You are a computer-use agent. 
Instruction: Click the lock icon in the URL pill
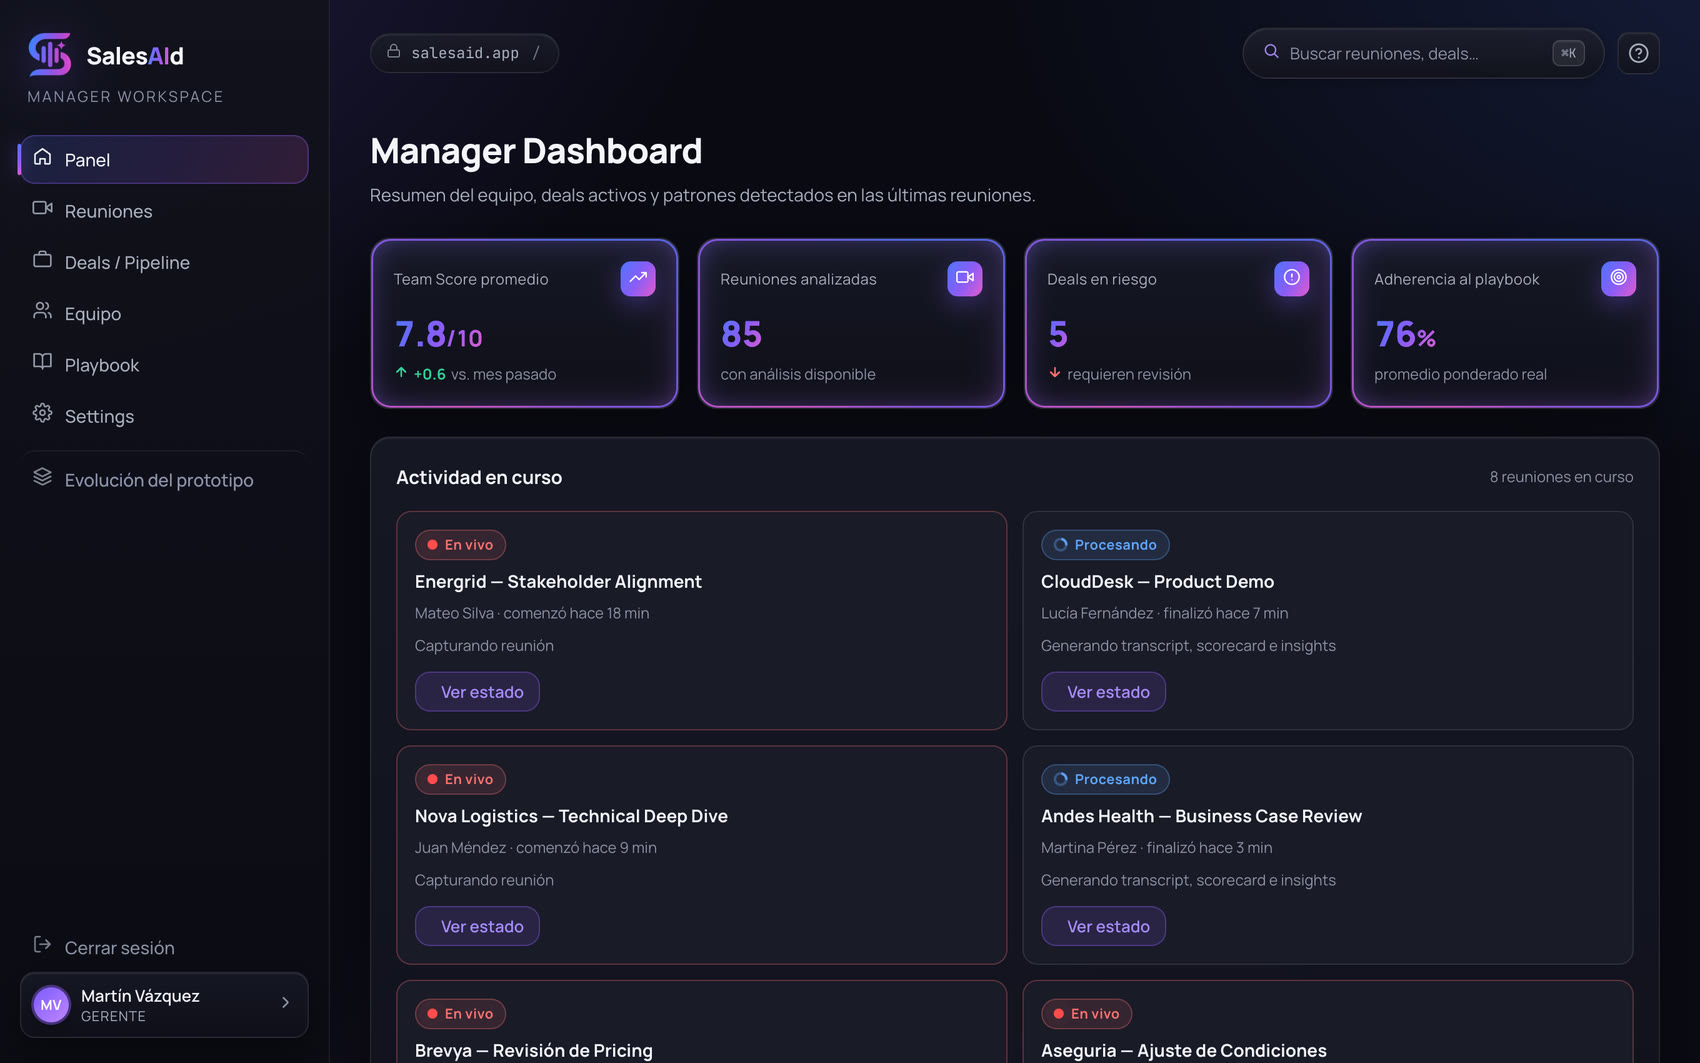point(394,51)
